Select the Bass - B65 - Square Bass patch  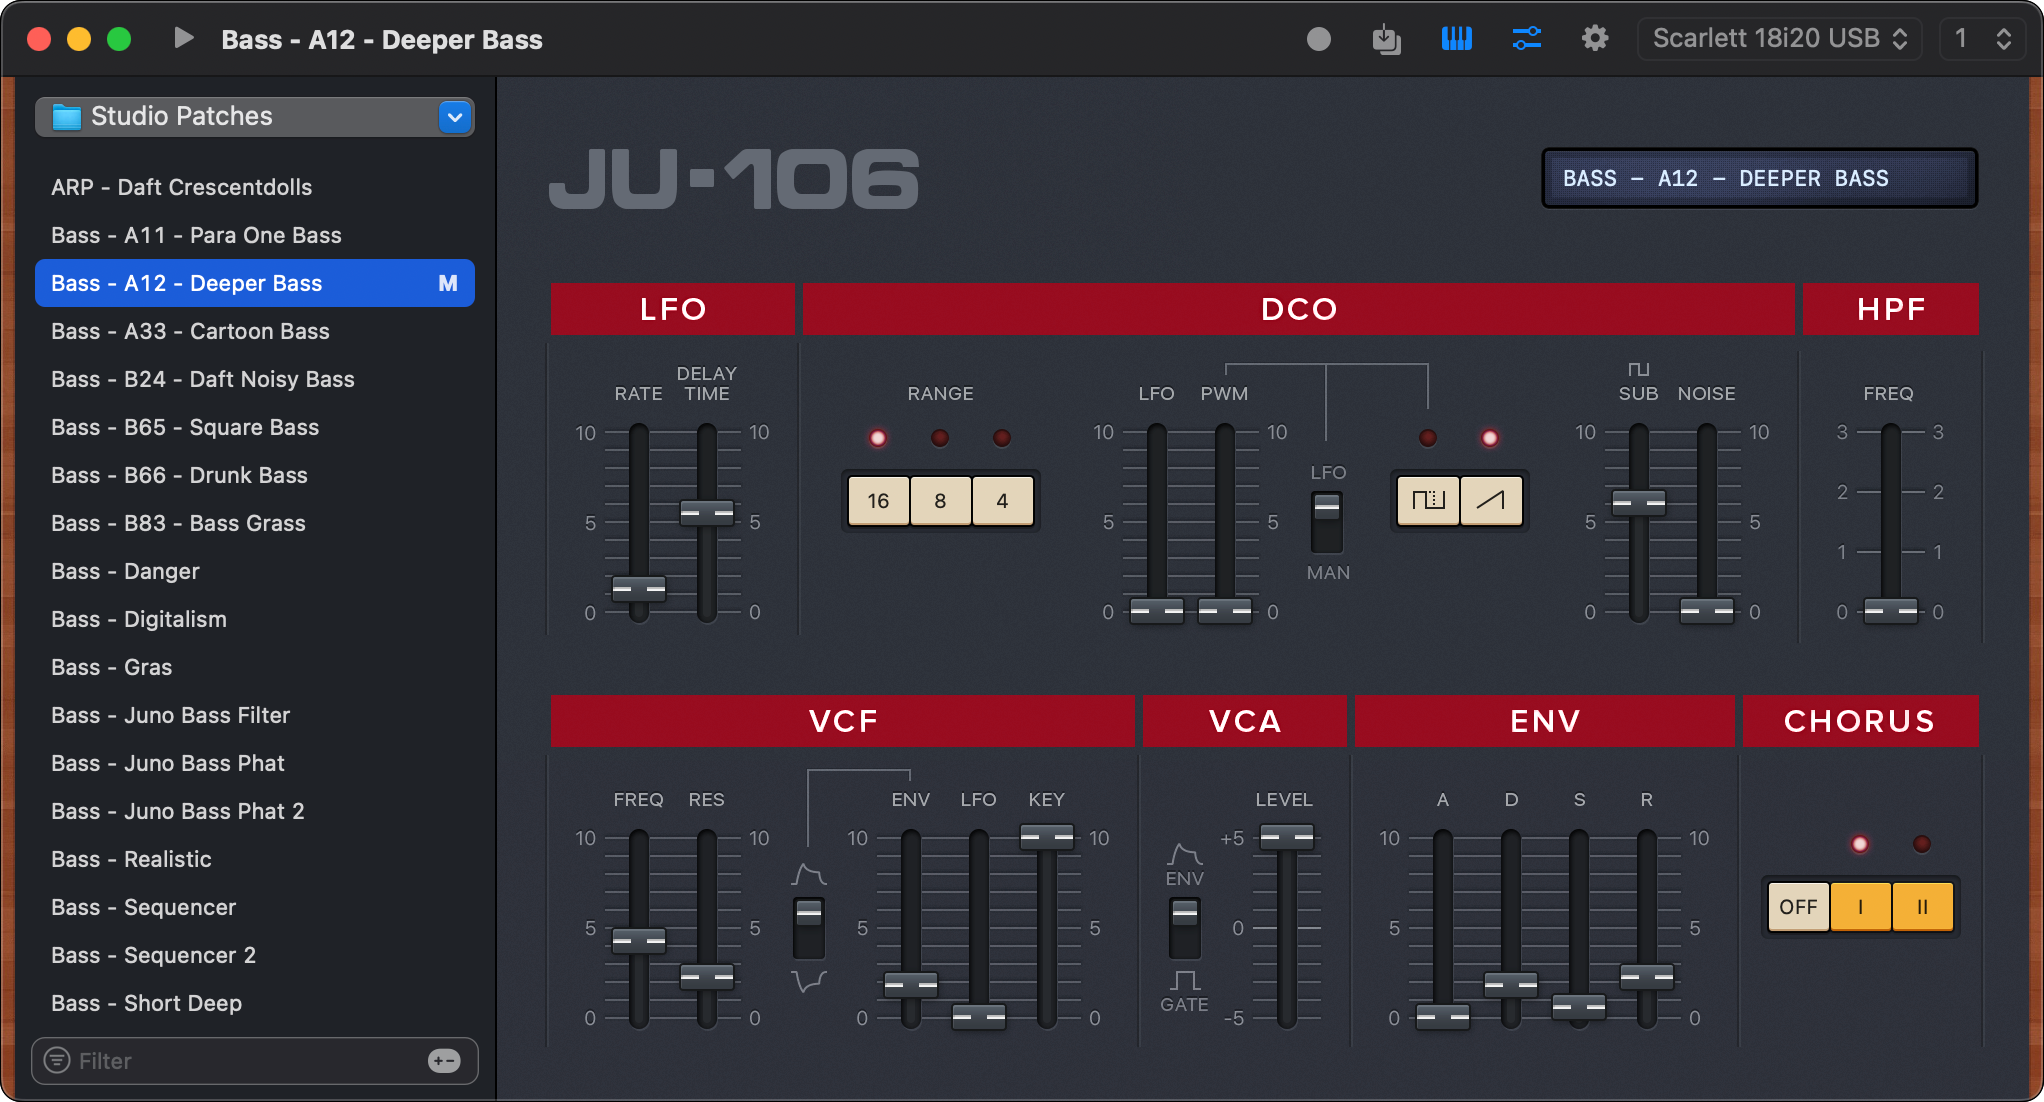185,427
